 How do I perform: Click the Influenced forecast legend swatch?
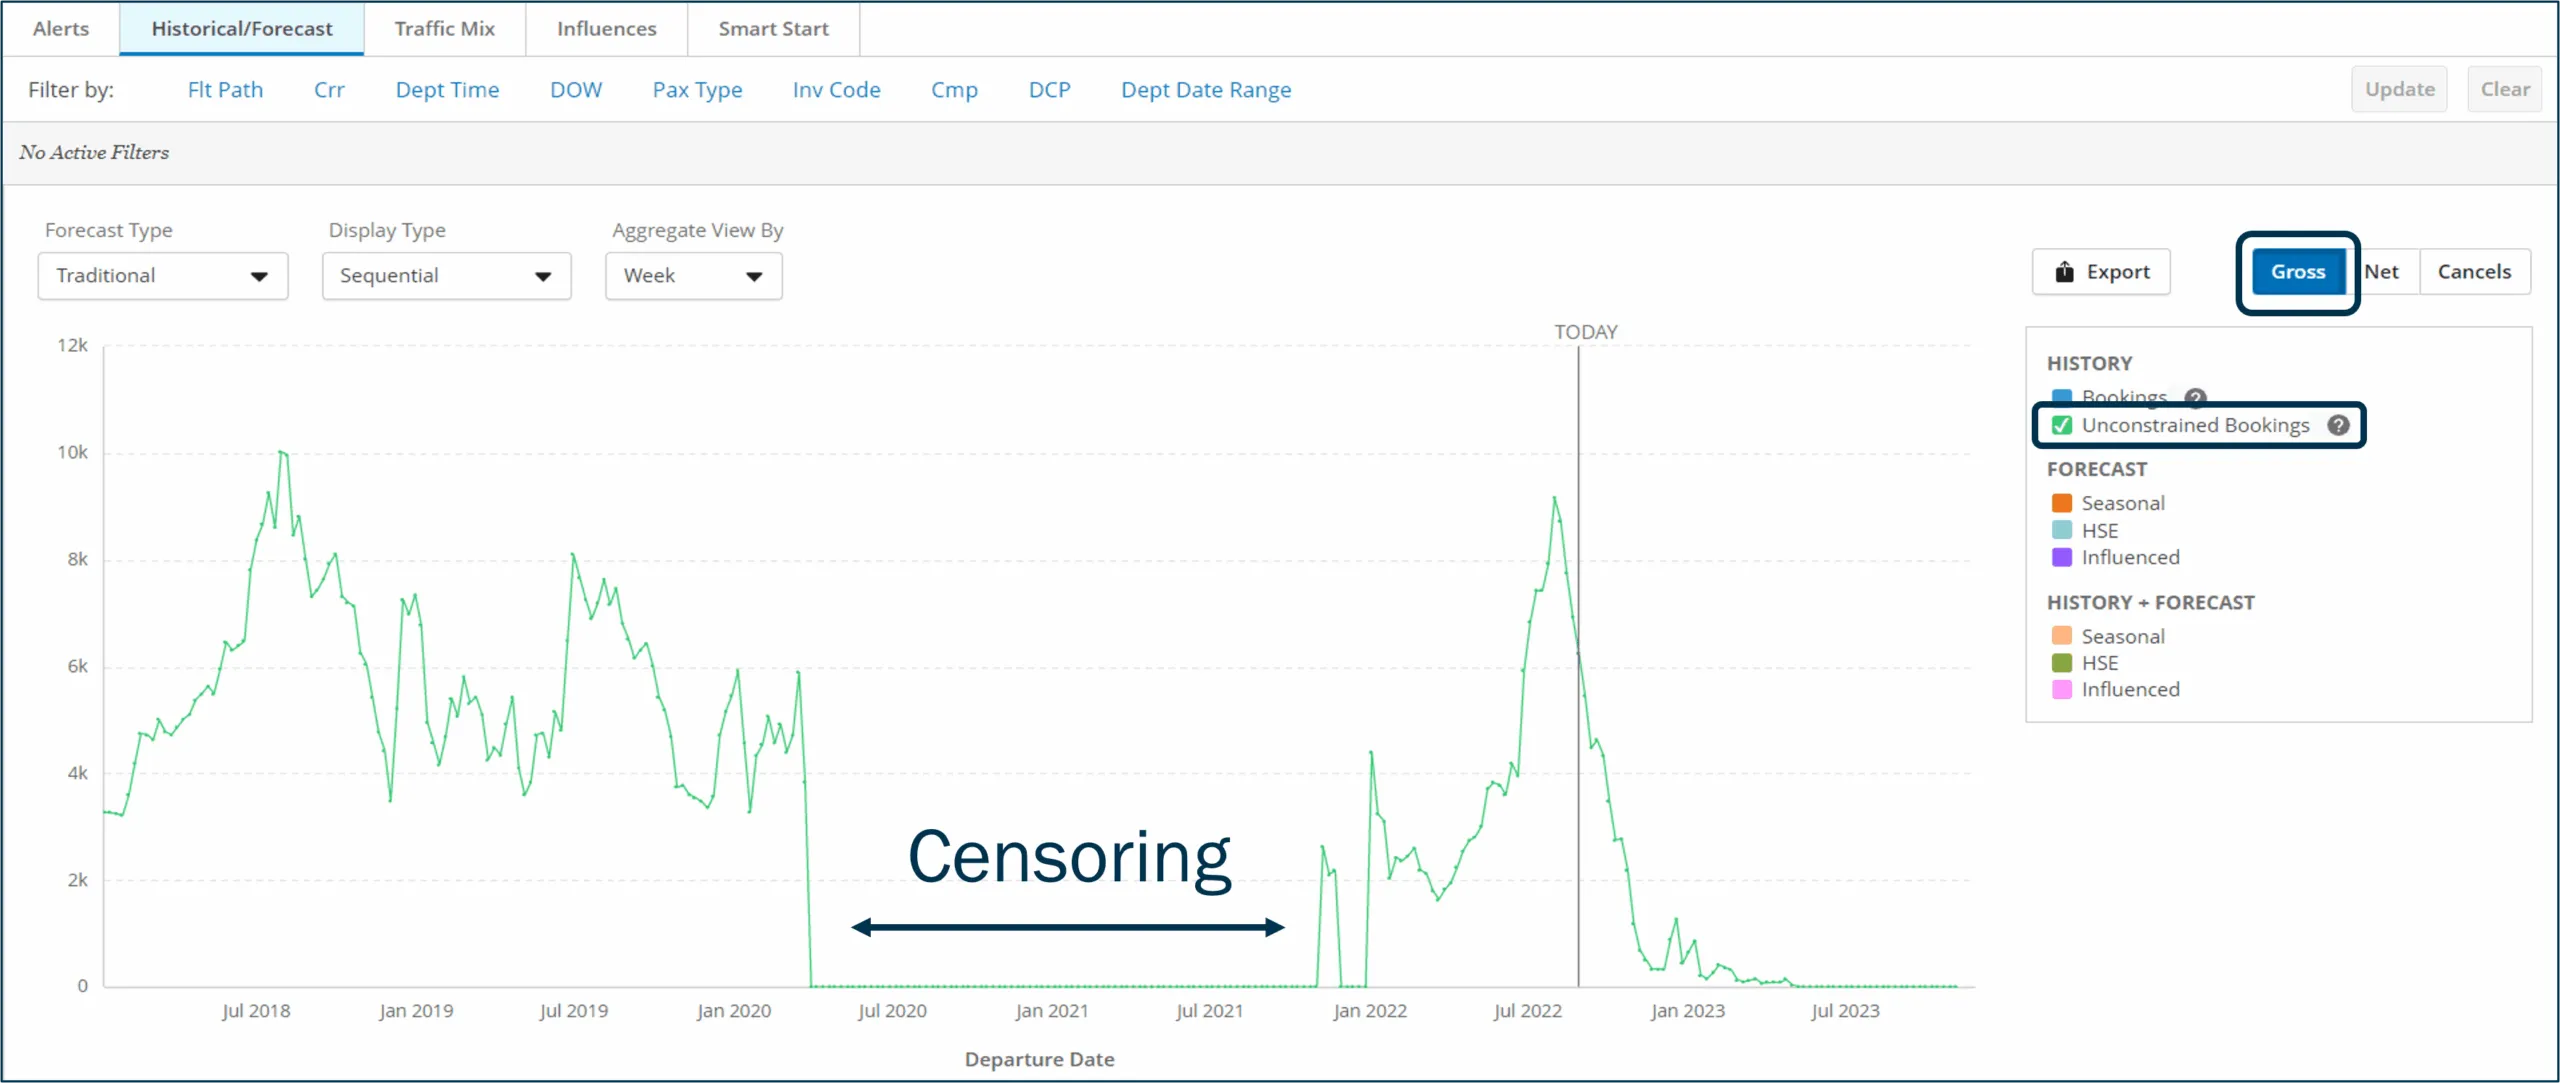[x=2062, y=557]
